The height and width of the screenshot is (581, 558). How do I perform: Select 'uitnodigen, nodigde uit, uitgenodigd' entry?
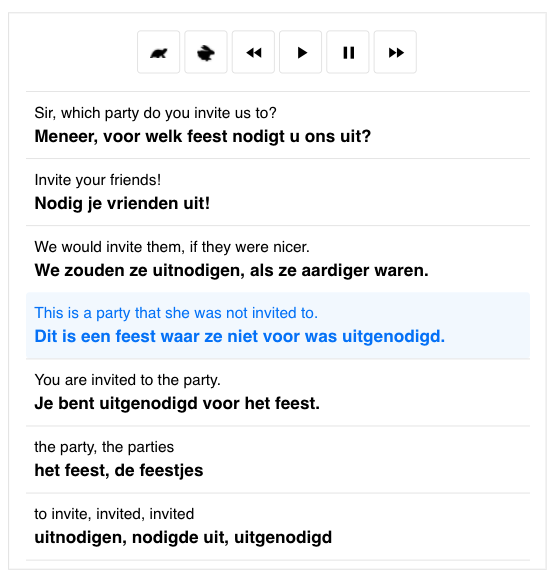[183, 538]
